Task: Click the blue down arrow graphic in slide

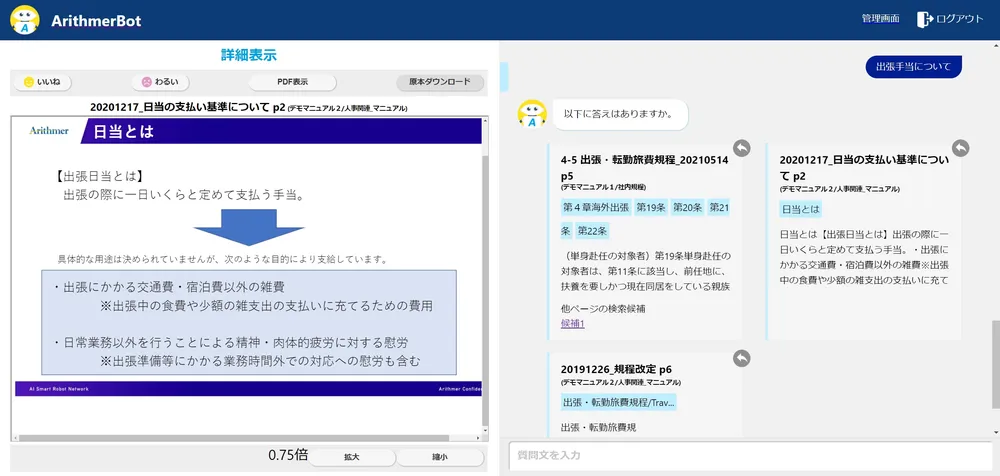Action: 249,228
